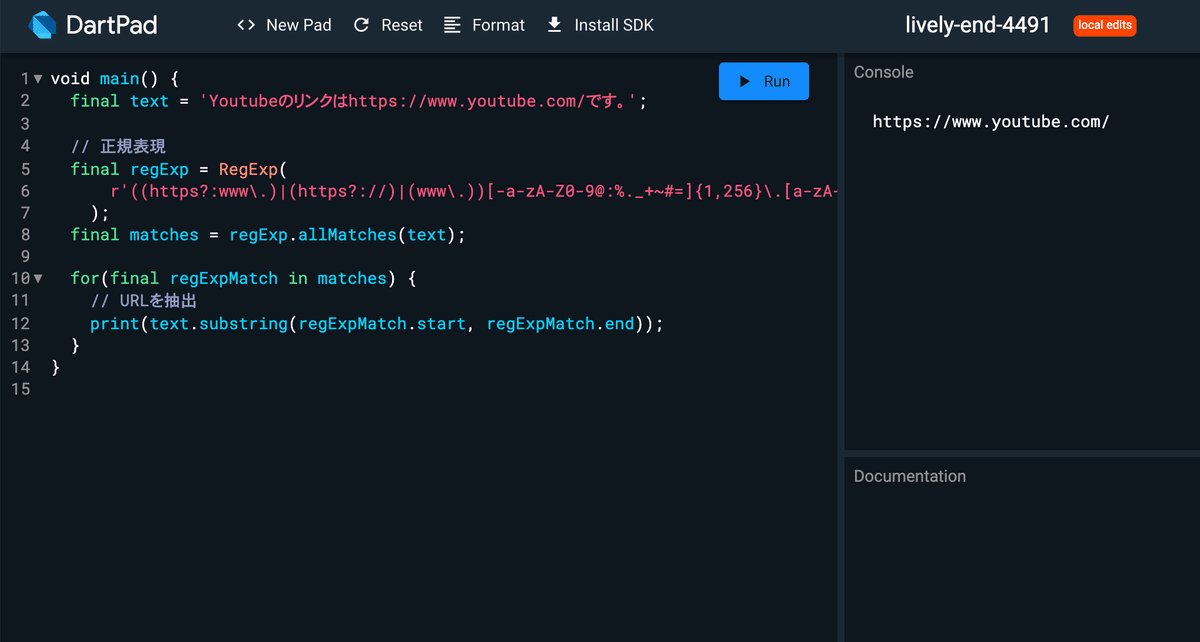Click line number 2 in gutter

25,100
